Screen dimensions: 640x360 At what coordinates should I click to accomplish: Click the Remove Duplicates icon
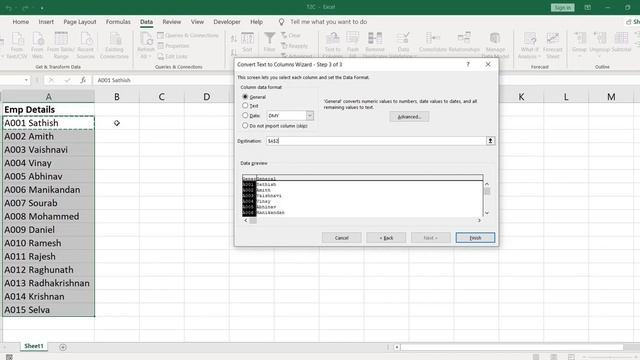(375, 45)
